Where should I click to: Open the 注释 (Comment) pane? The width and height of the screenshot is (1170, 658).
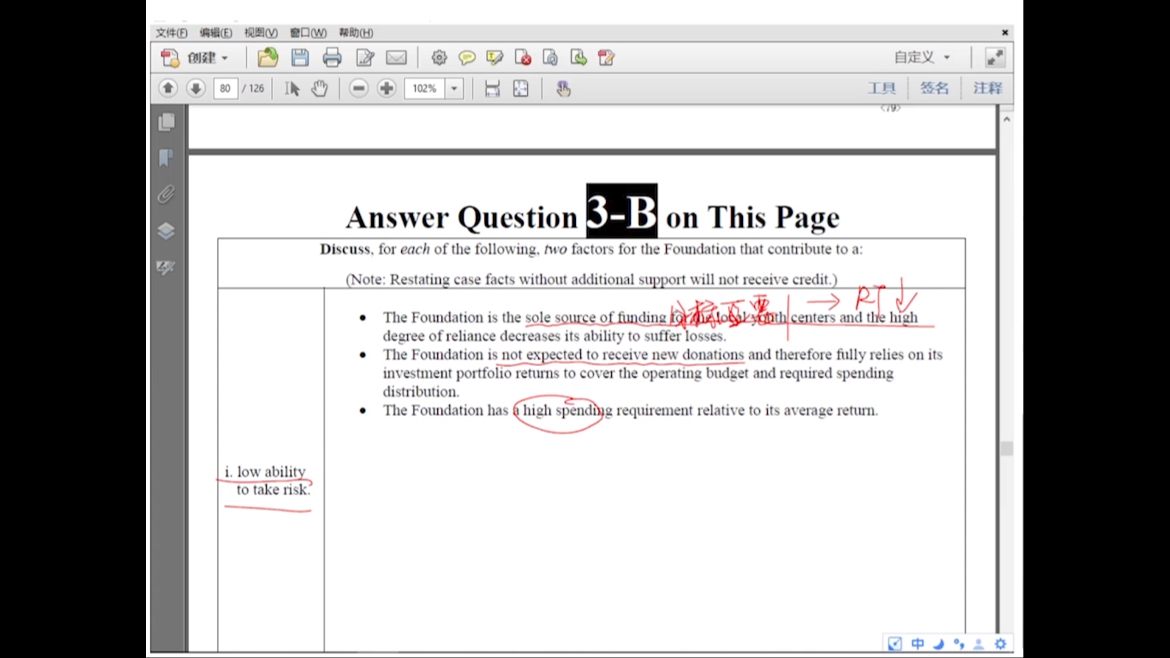point(987,89)
